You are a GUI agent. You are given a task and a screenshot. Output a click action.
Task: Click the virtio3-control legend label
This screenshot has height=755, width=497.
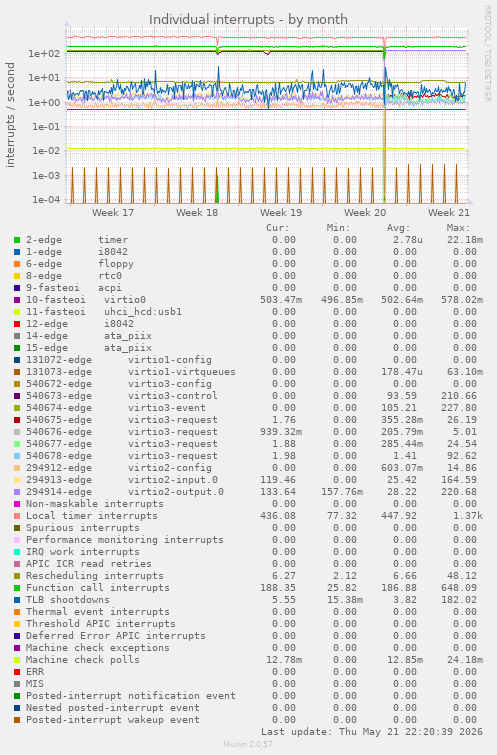pos(172,396)
